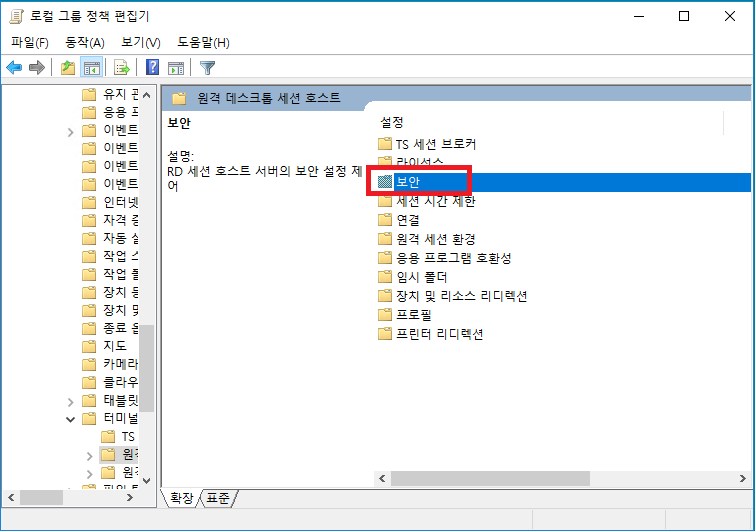Screen dimensions: 755x531
Task: Expand the 태블릿 tree node arrow
Action: pos(71,400)
